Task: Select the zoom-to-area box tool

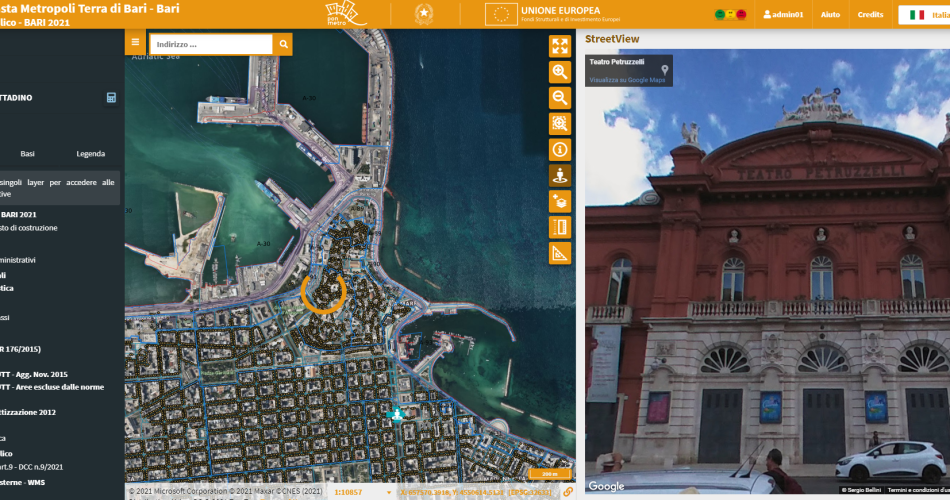Action: (x=560, y=124)
